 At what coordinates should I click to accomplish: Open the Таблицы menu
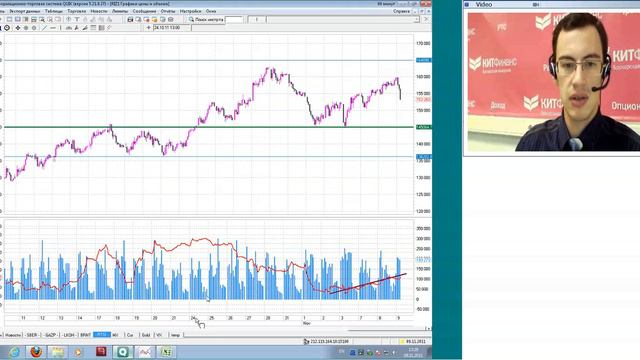pos(53,11)
